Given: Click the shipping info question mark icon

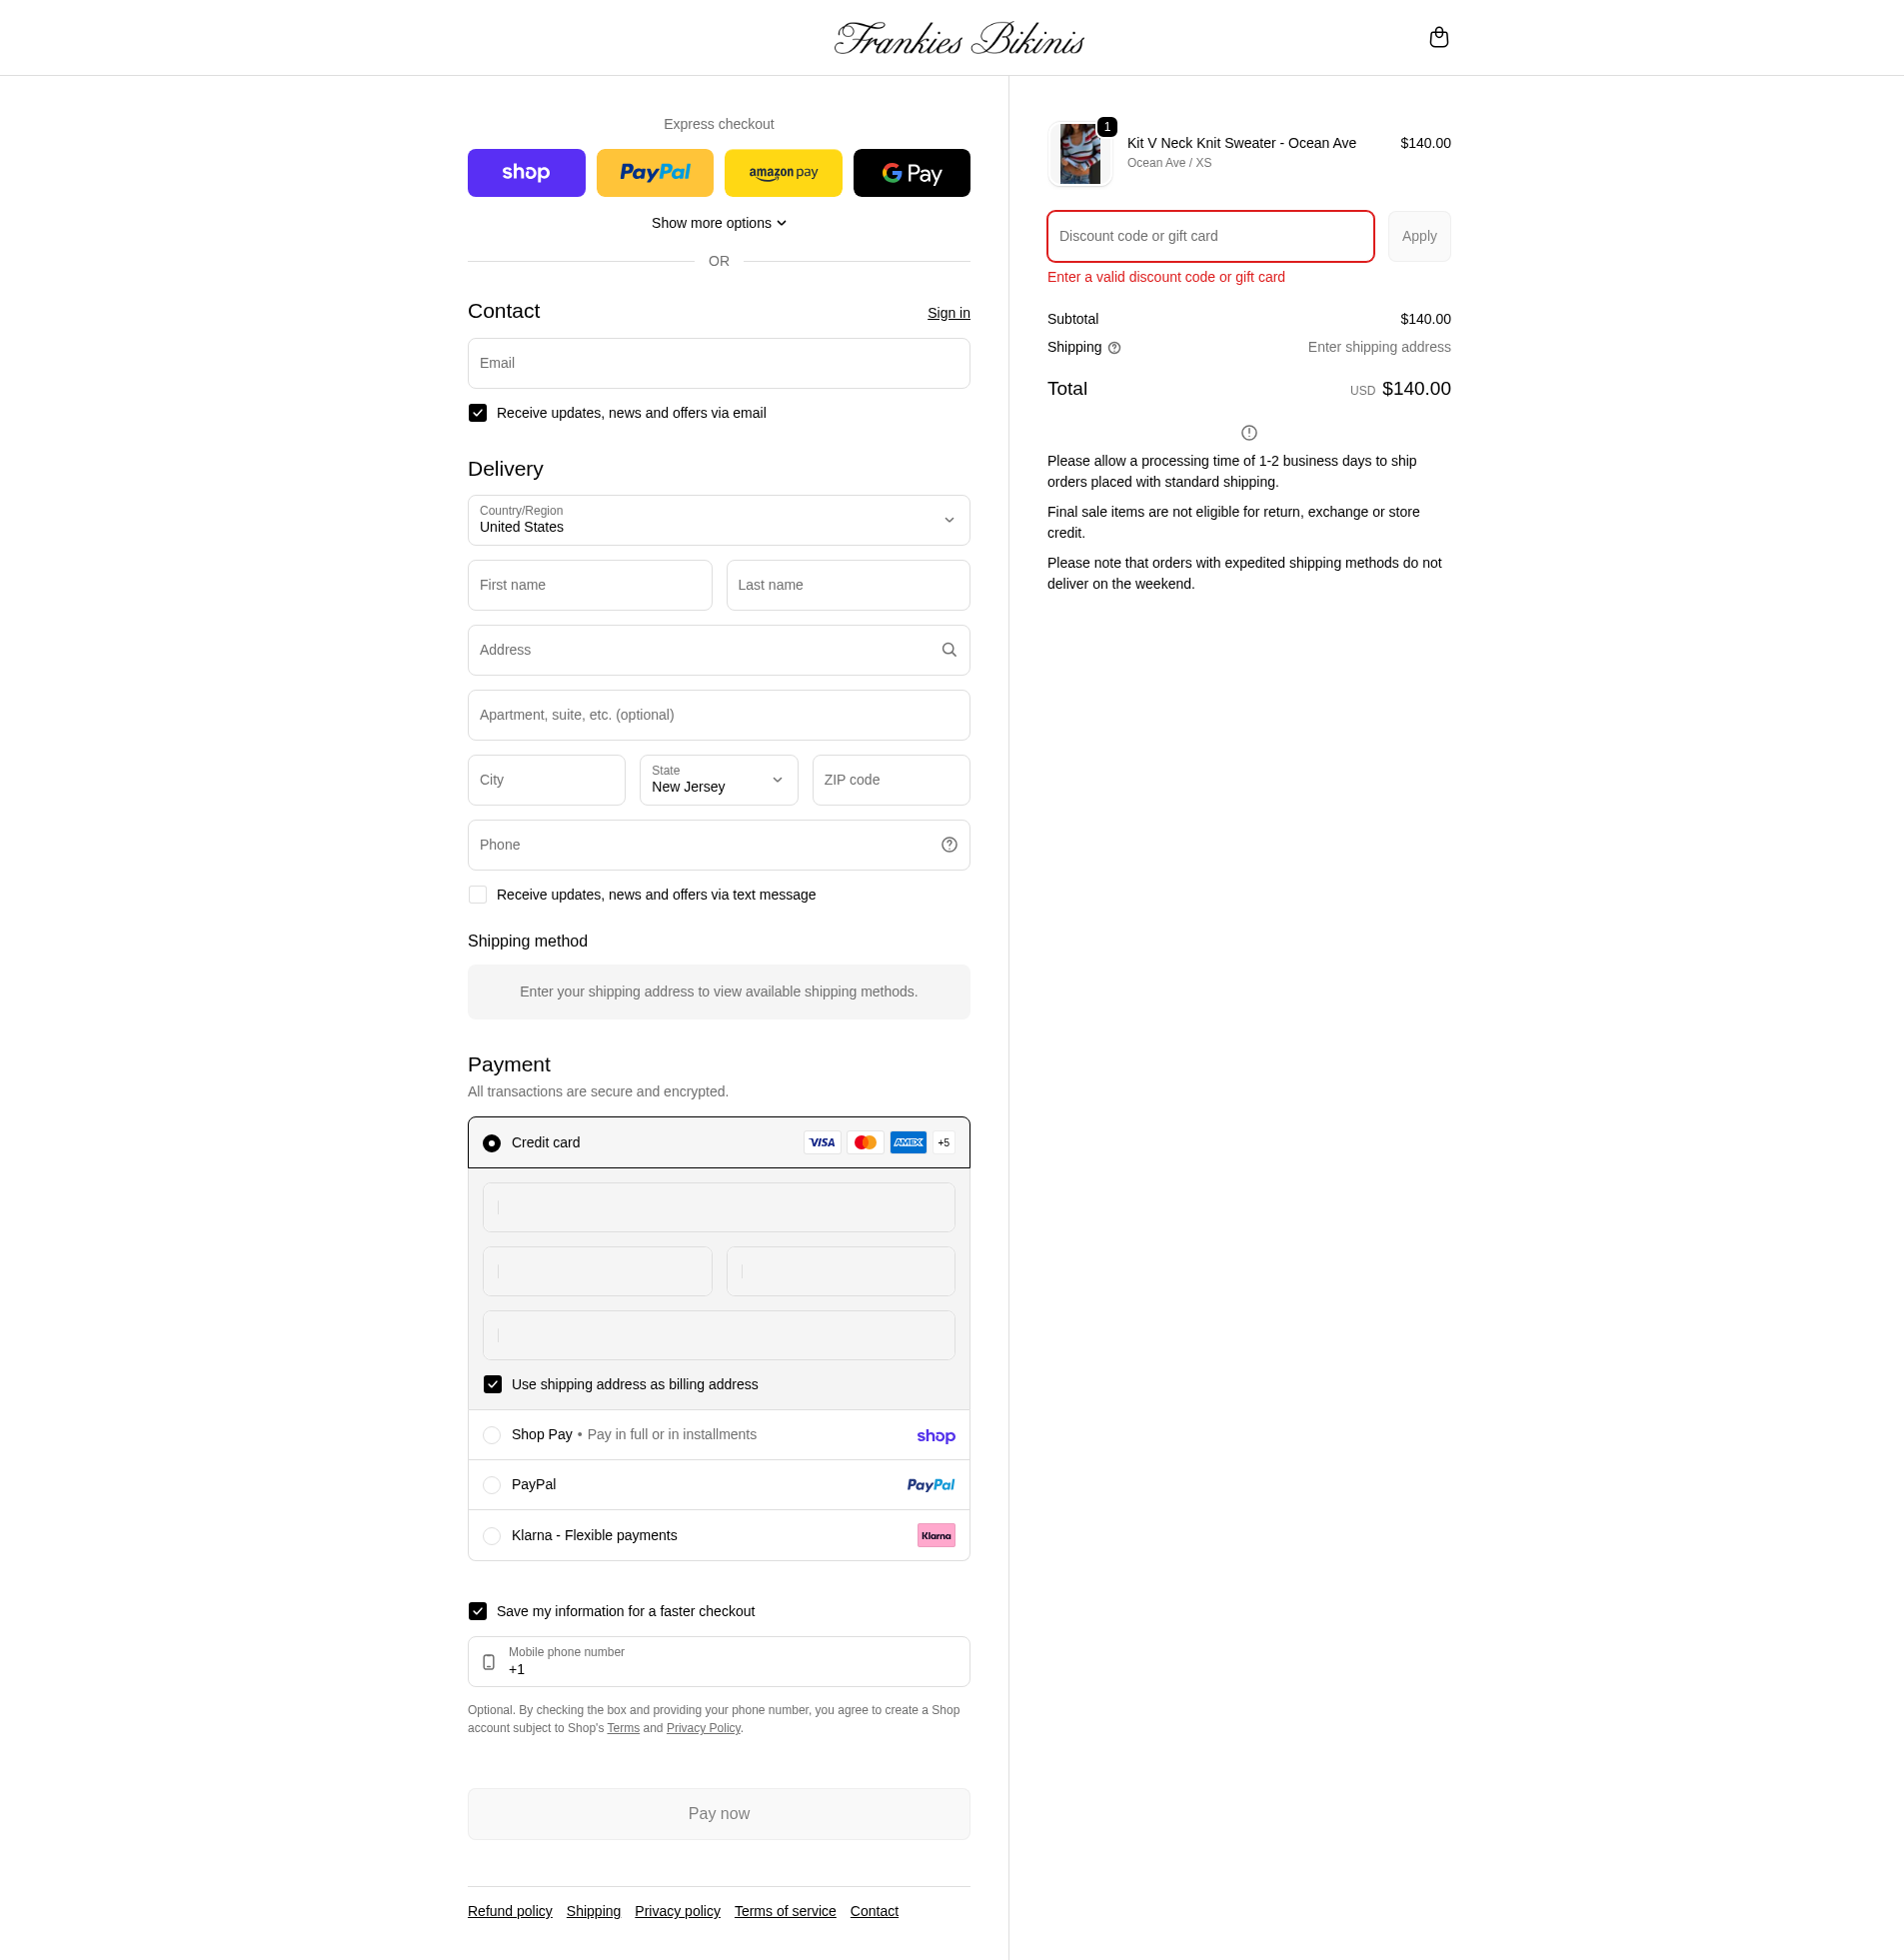Looking at the screenshot, I should pos(1114,348).
